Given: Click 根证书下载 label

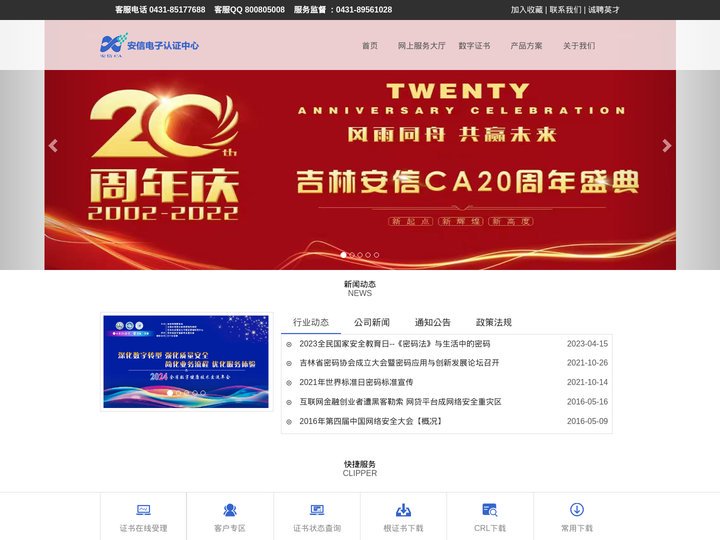Looking at the screenshot, I should [403, 528].
